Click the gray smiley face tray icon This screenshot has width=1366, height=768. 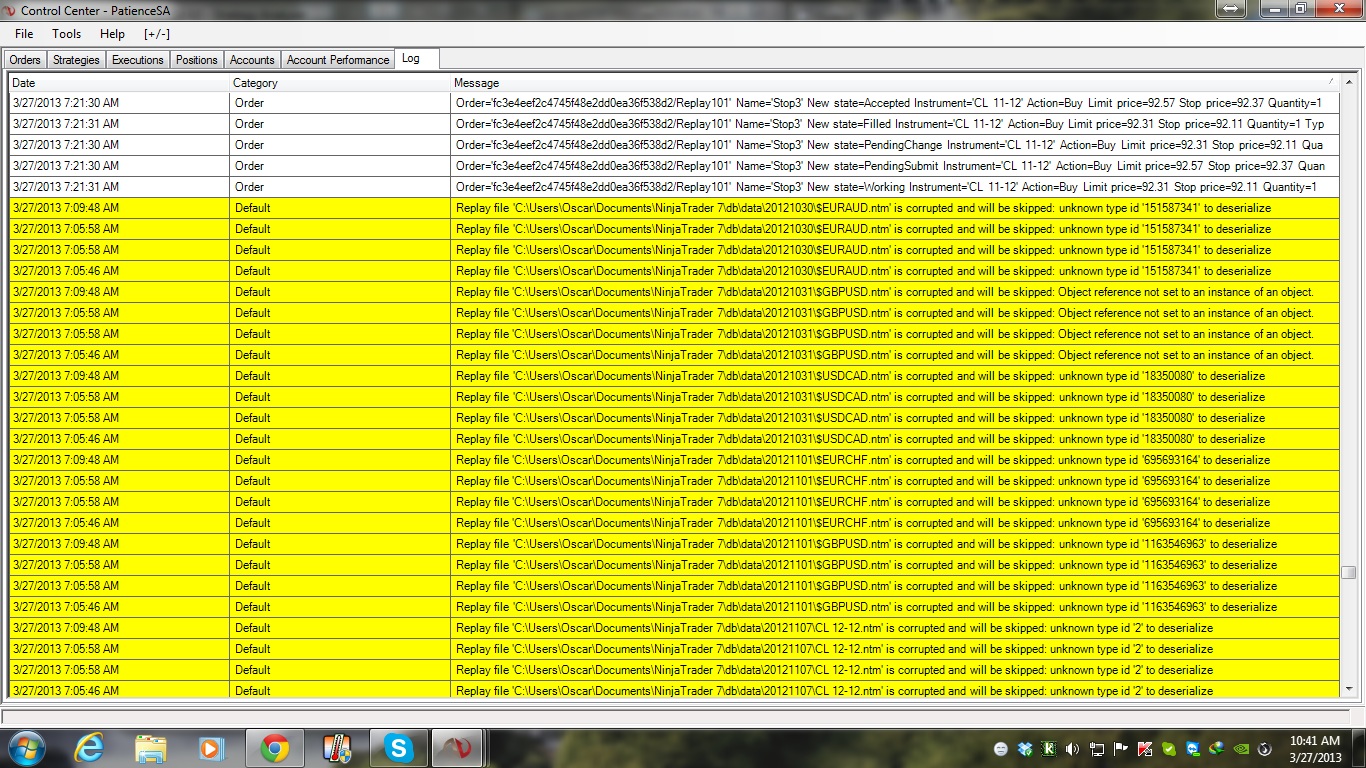pos(1001,749)
